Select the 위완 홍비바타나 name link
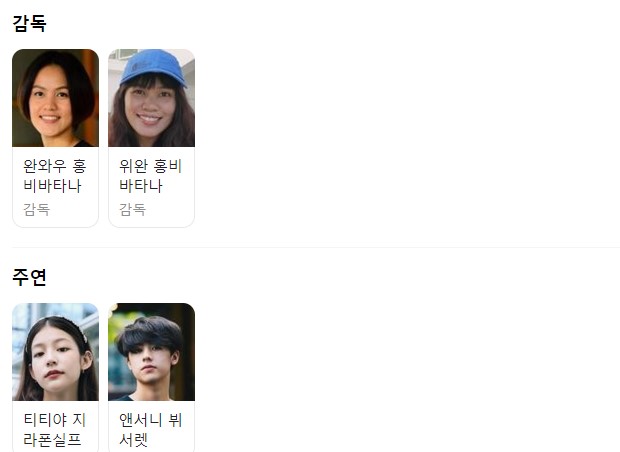620x452 pixels. pyautogui.click(x=151, y=176)
